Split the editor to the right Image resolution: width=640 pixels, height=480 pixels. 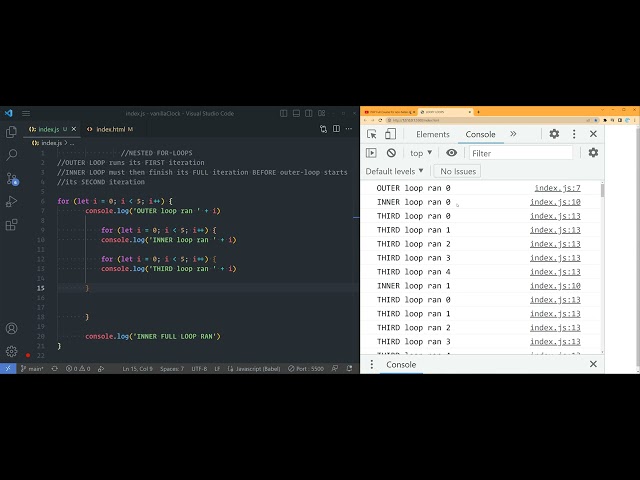(336, 129)
